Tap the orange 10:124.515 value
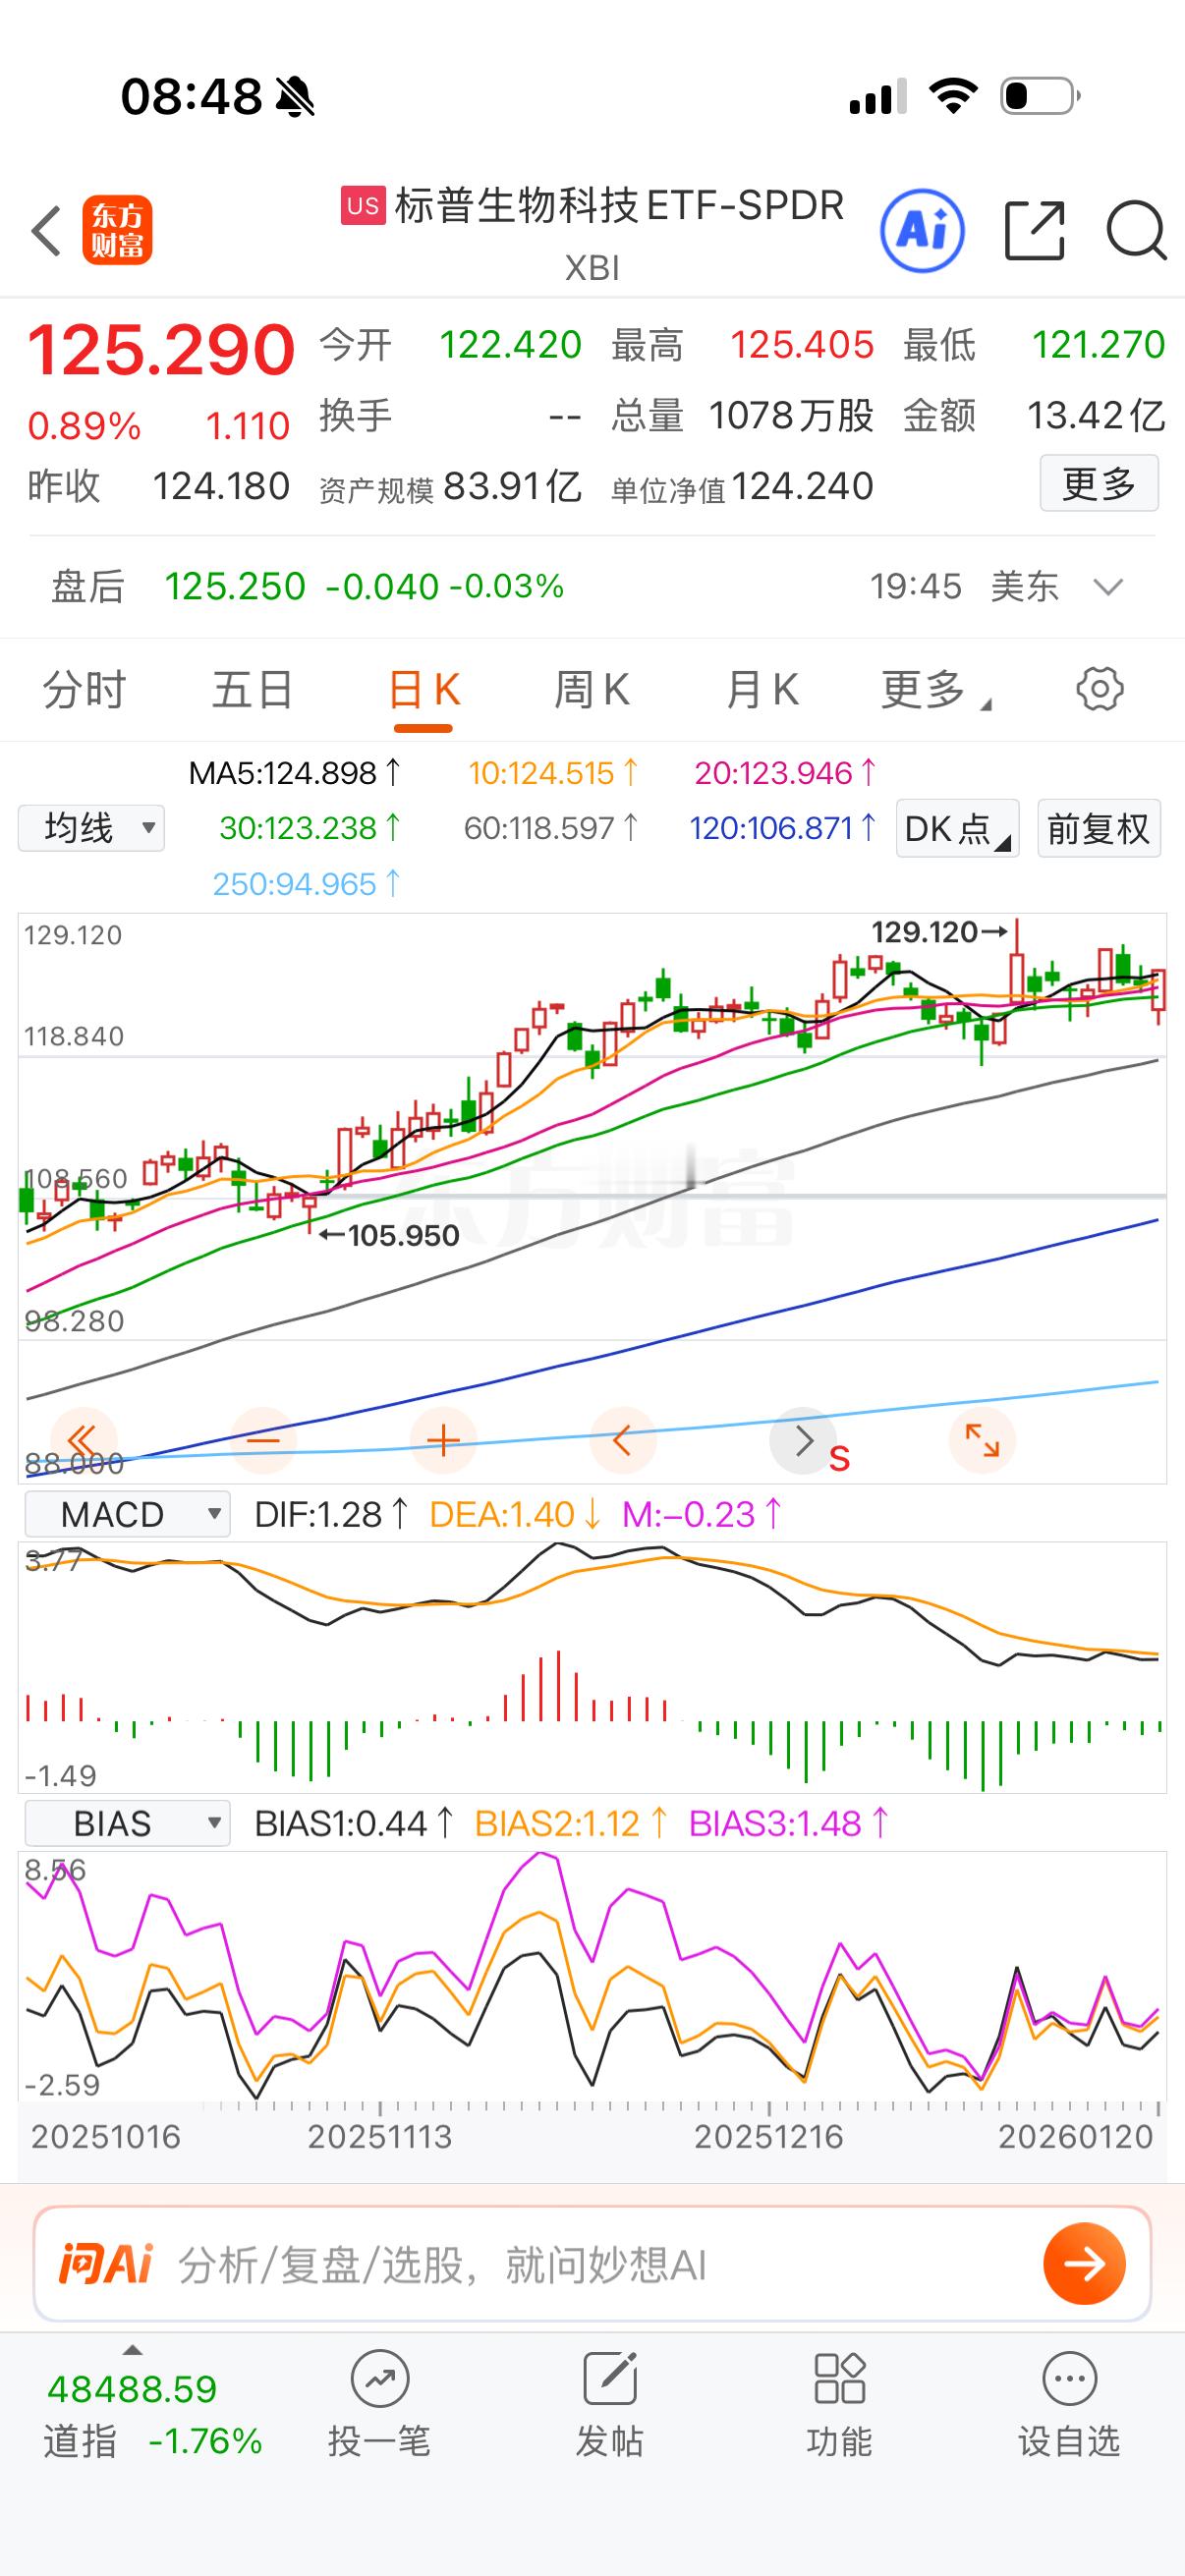The height and width of the screenshot is (2576, 1185). pos(553,773)
